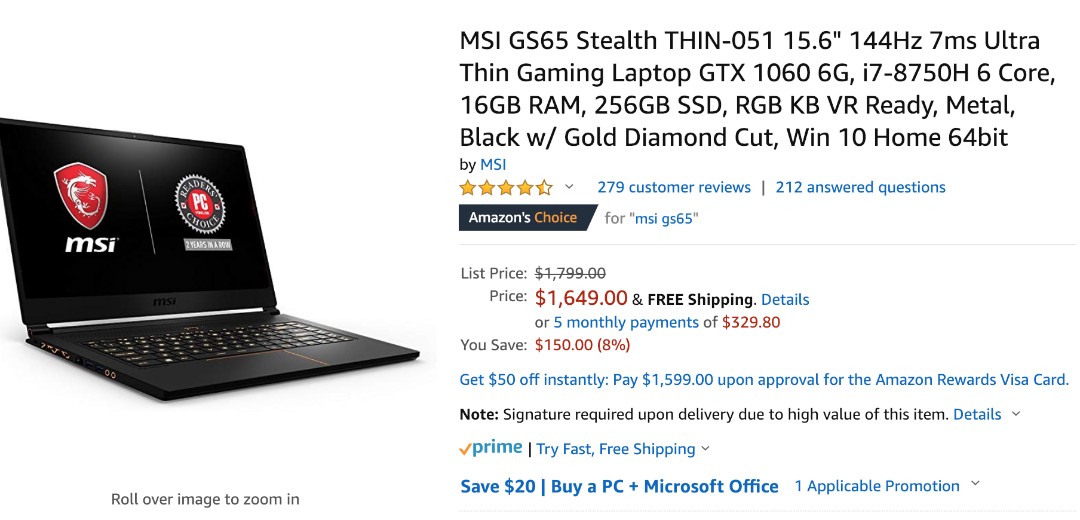The height and width of the screenshot is (520, 1080).
Task: Open the Get $50 off instantly offer
Action: pos(764,380)
